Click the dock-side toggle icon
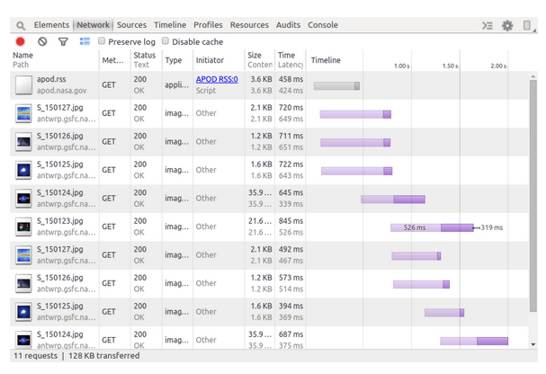Screen dimensions: 546x374 click(x=527, y=25)
